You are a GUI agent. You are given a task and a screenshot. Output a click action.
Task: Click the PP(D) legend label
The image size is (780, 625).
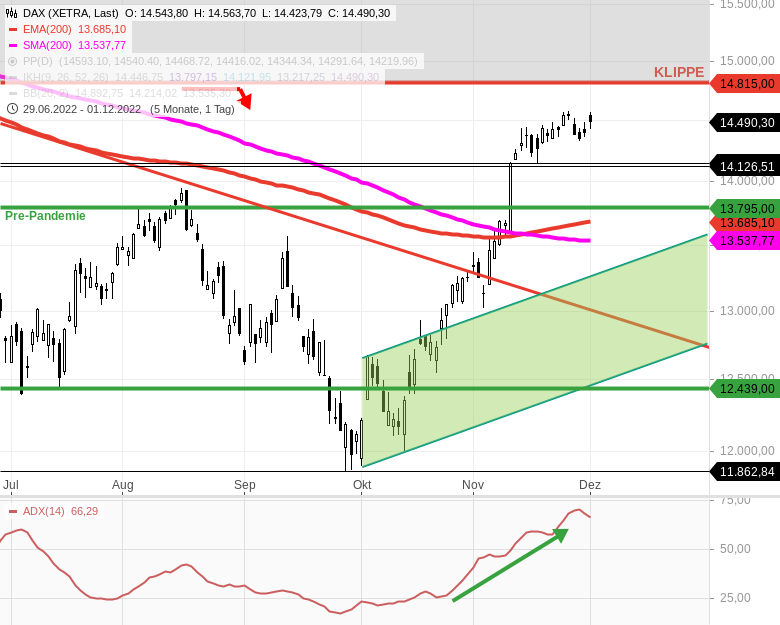(x=38, y=61)
